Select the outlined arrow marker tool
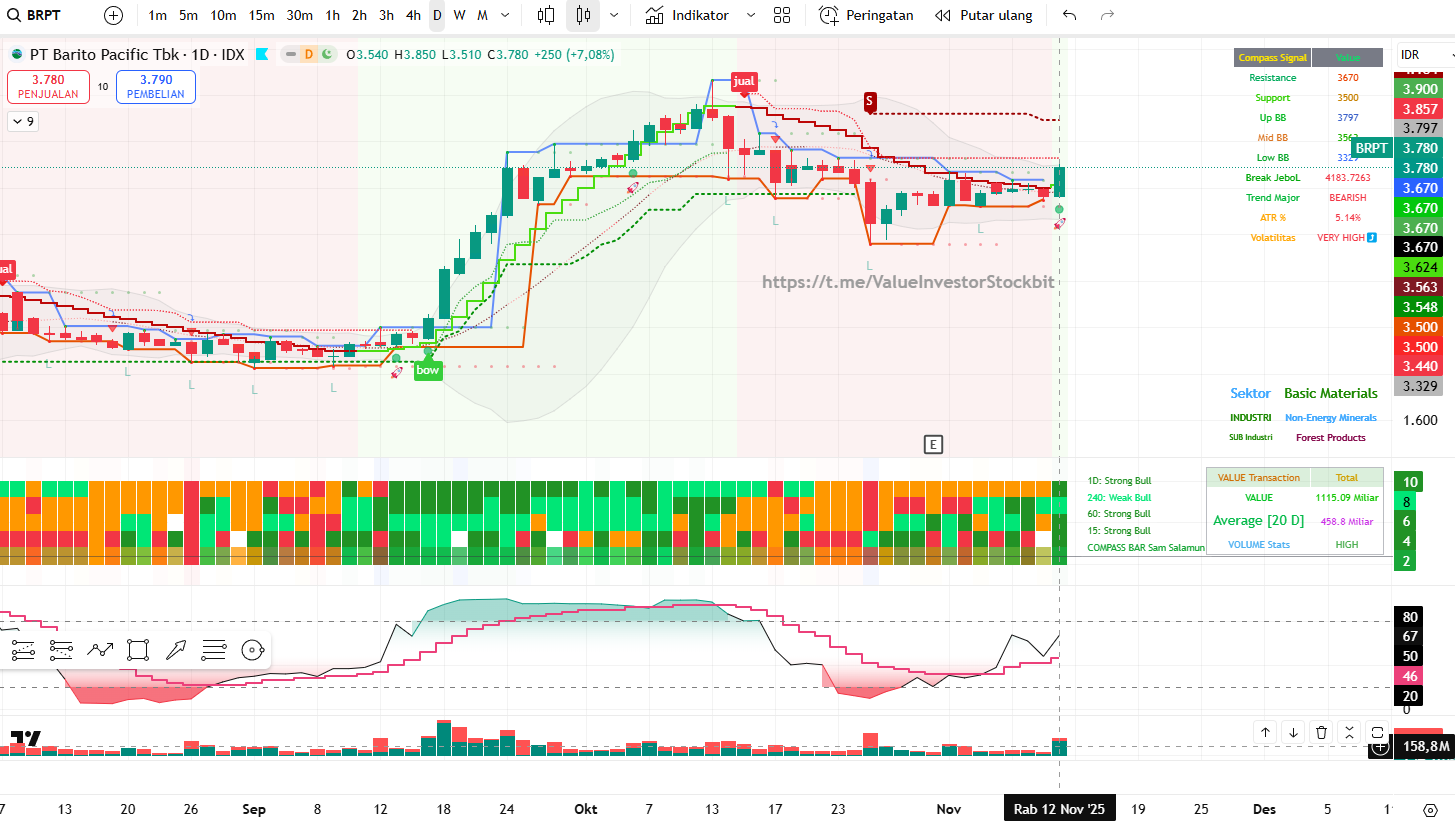The image size is (1455, 823). [x=176, y=651]
